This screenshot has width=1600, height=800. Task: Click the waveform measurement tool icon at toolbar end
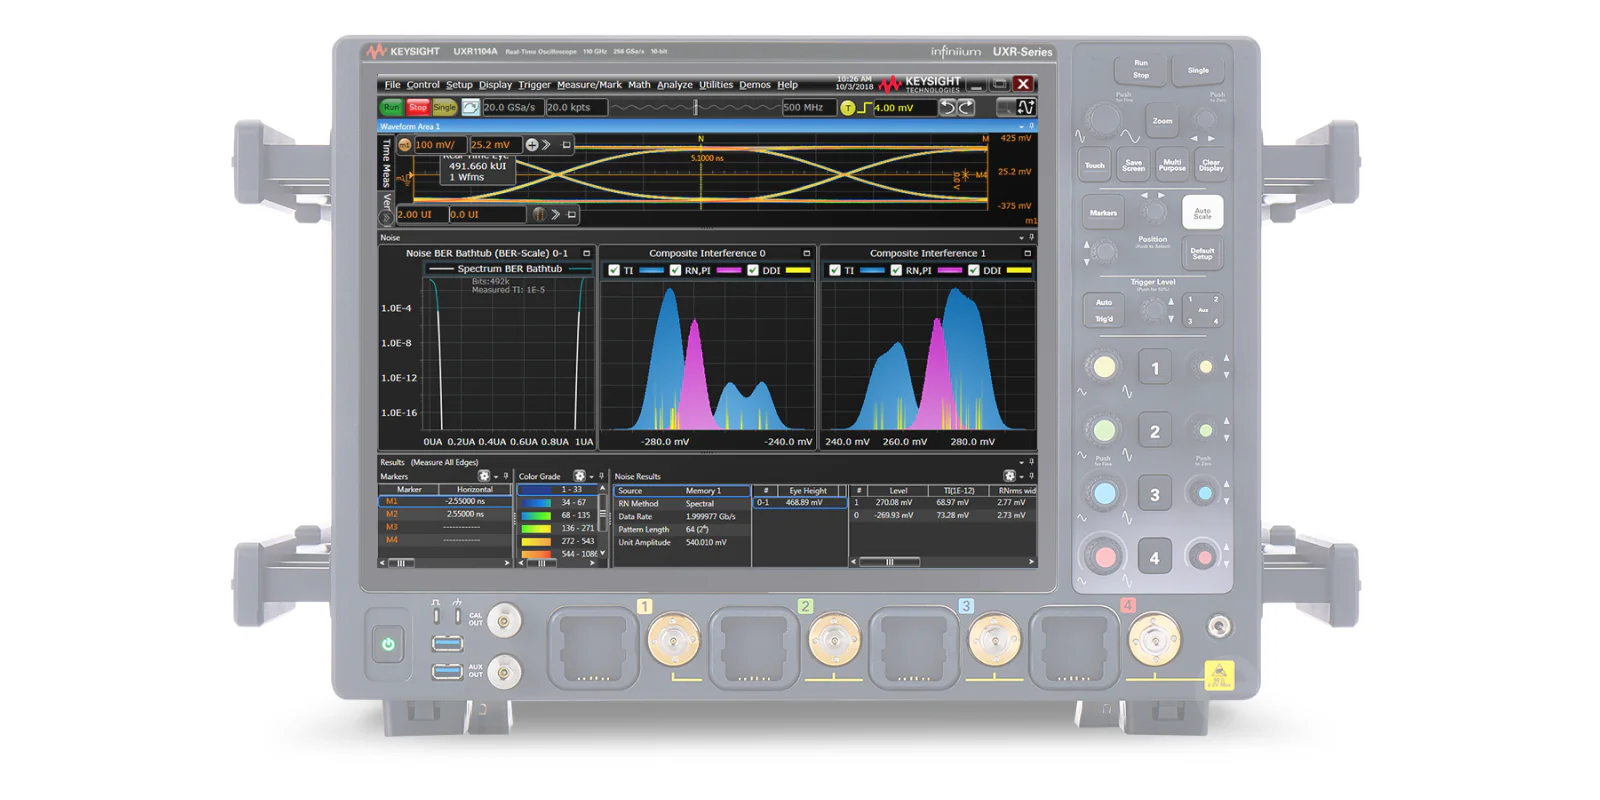[x=1026, y=107]
